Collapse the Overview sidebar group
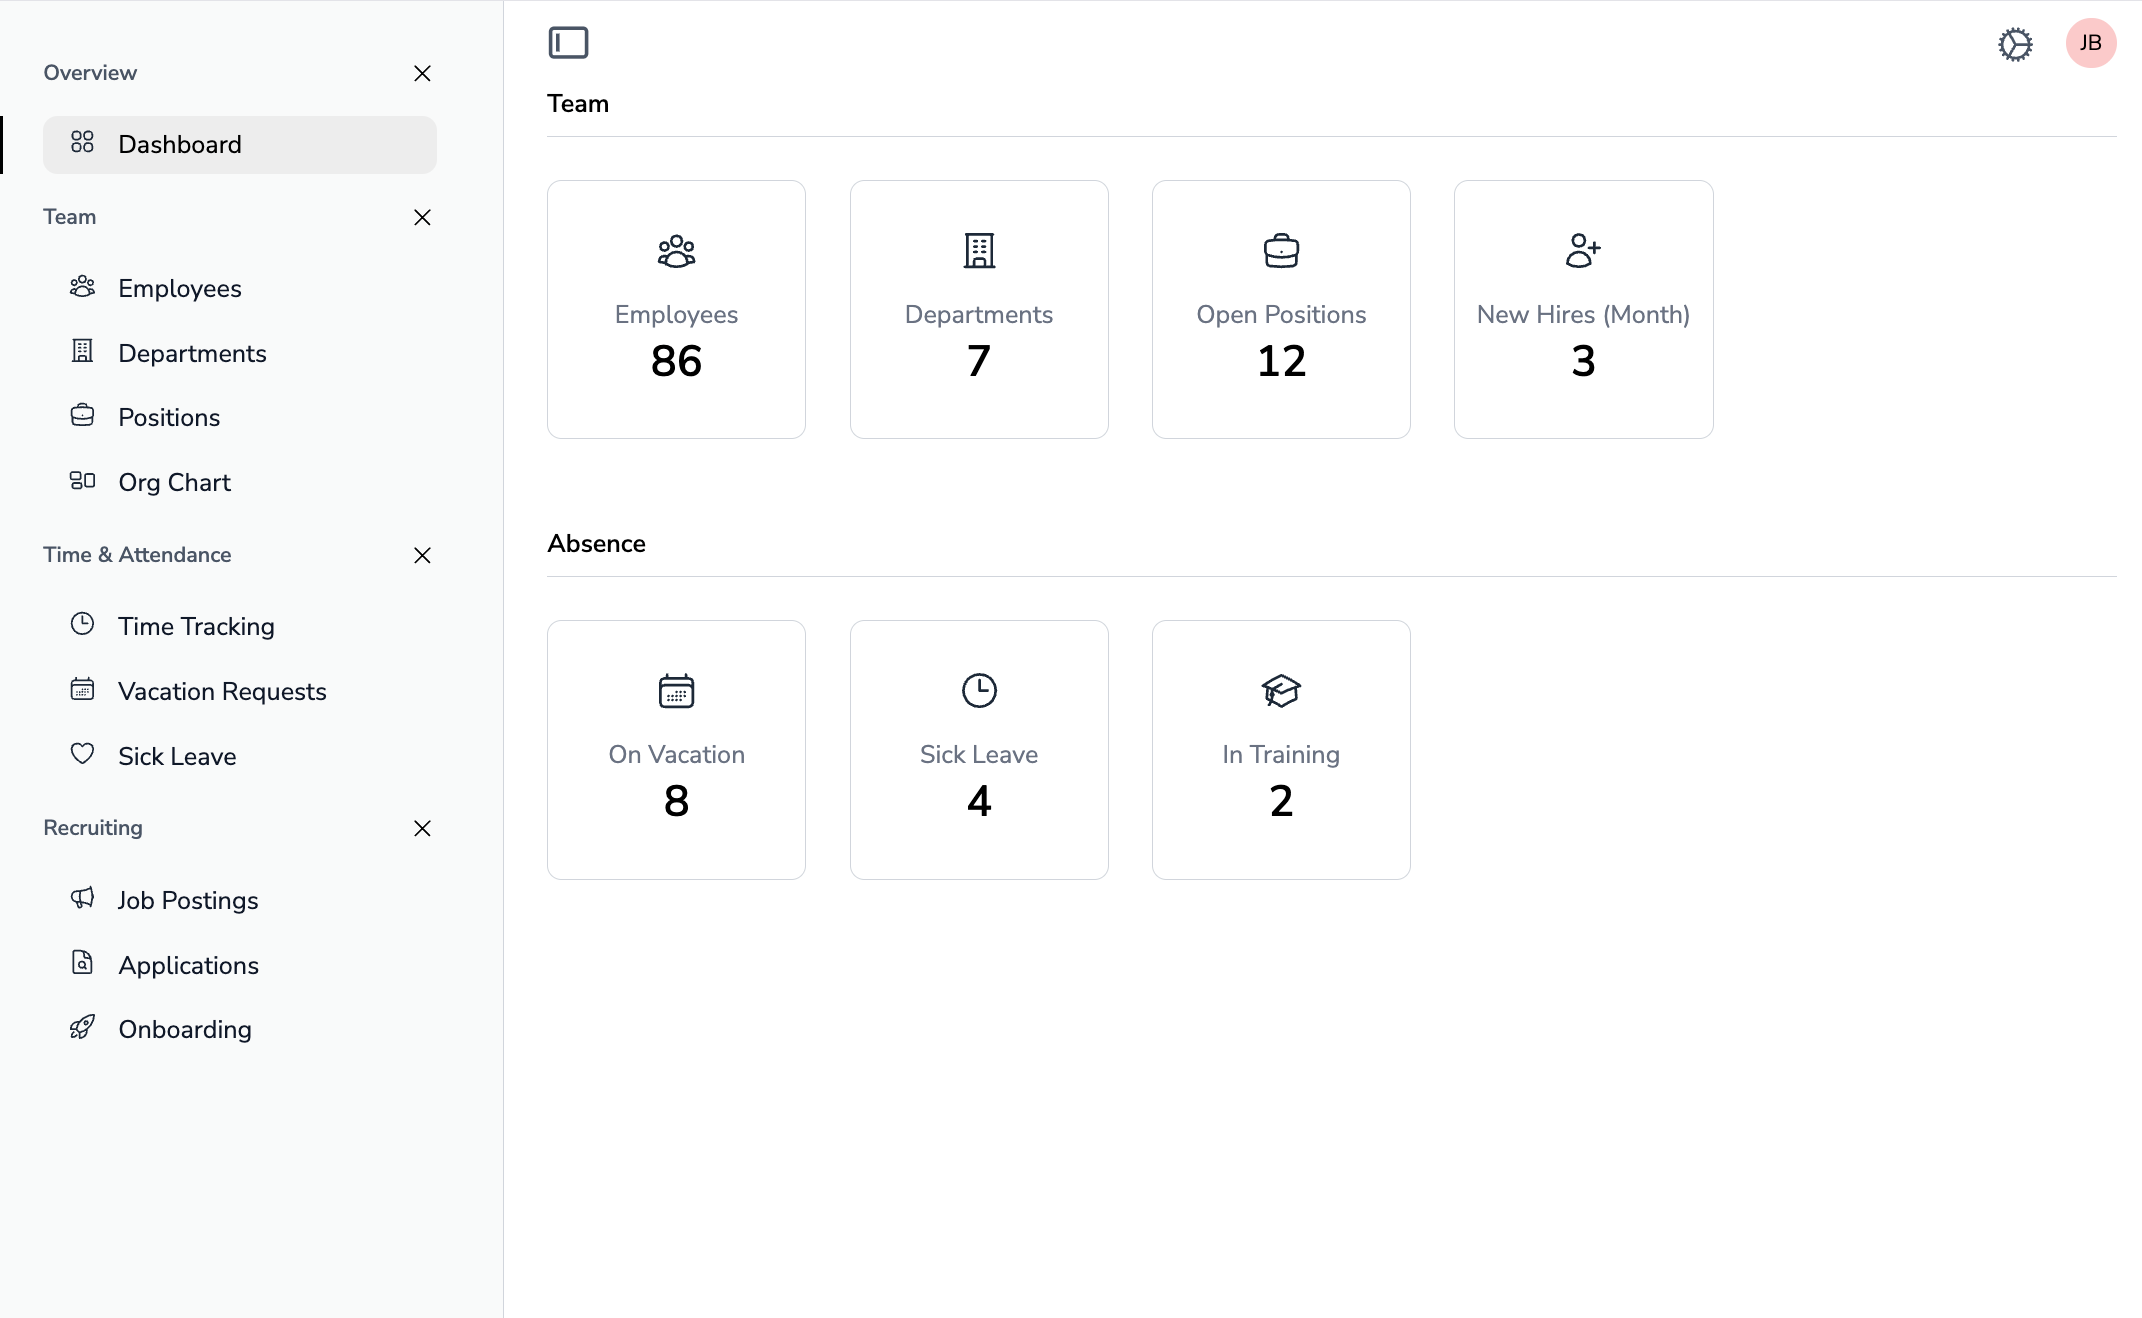This screenshot has width=2142, height=1318. pos(422,73)
